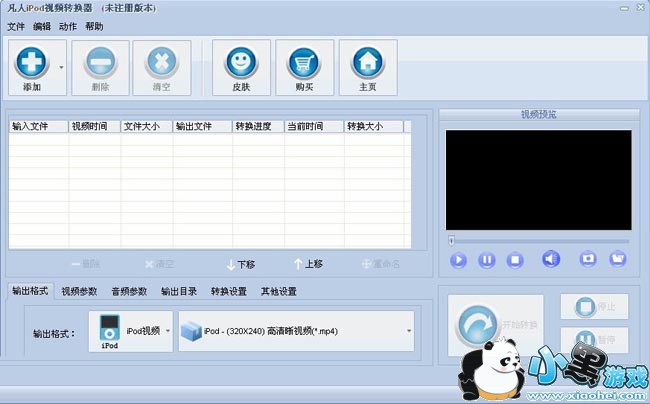Stop the video preview

tap(515, 260)
